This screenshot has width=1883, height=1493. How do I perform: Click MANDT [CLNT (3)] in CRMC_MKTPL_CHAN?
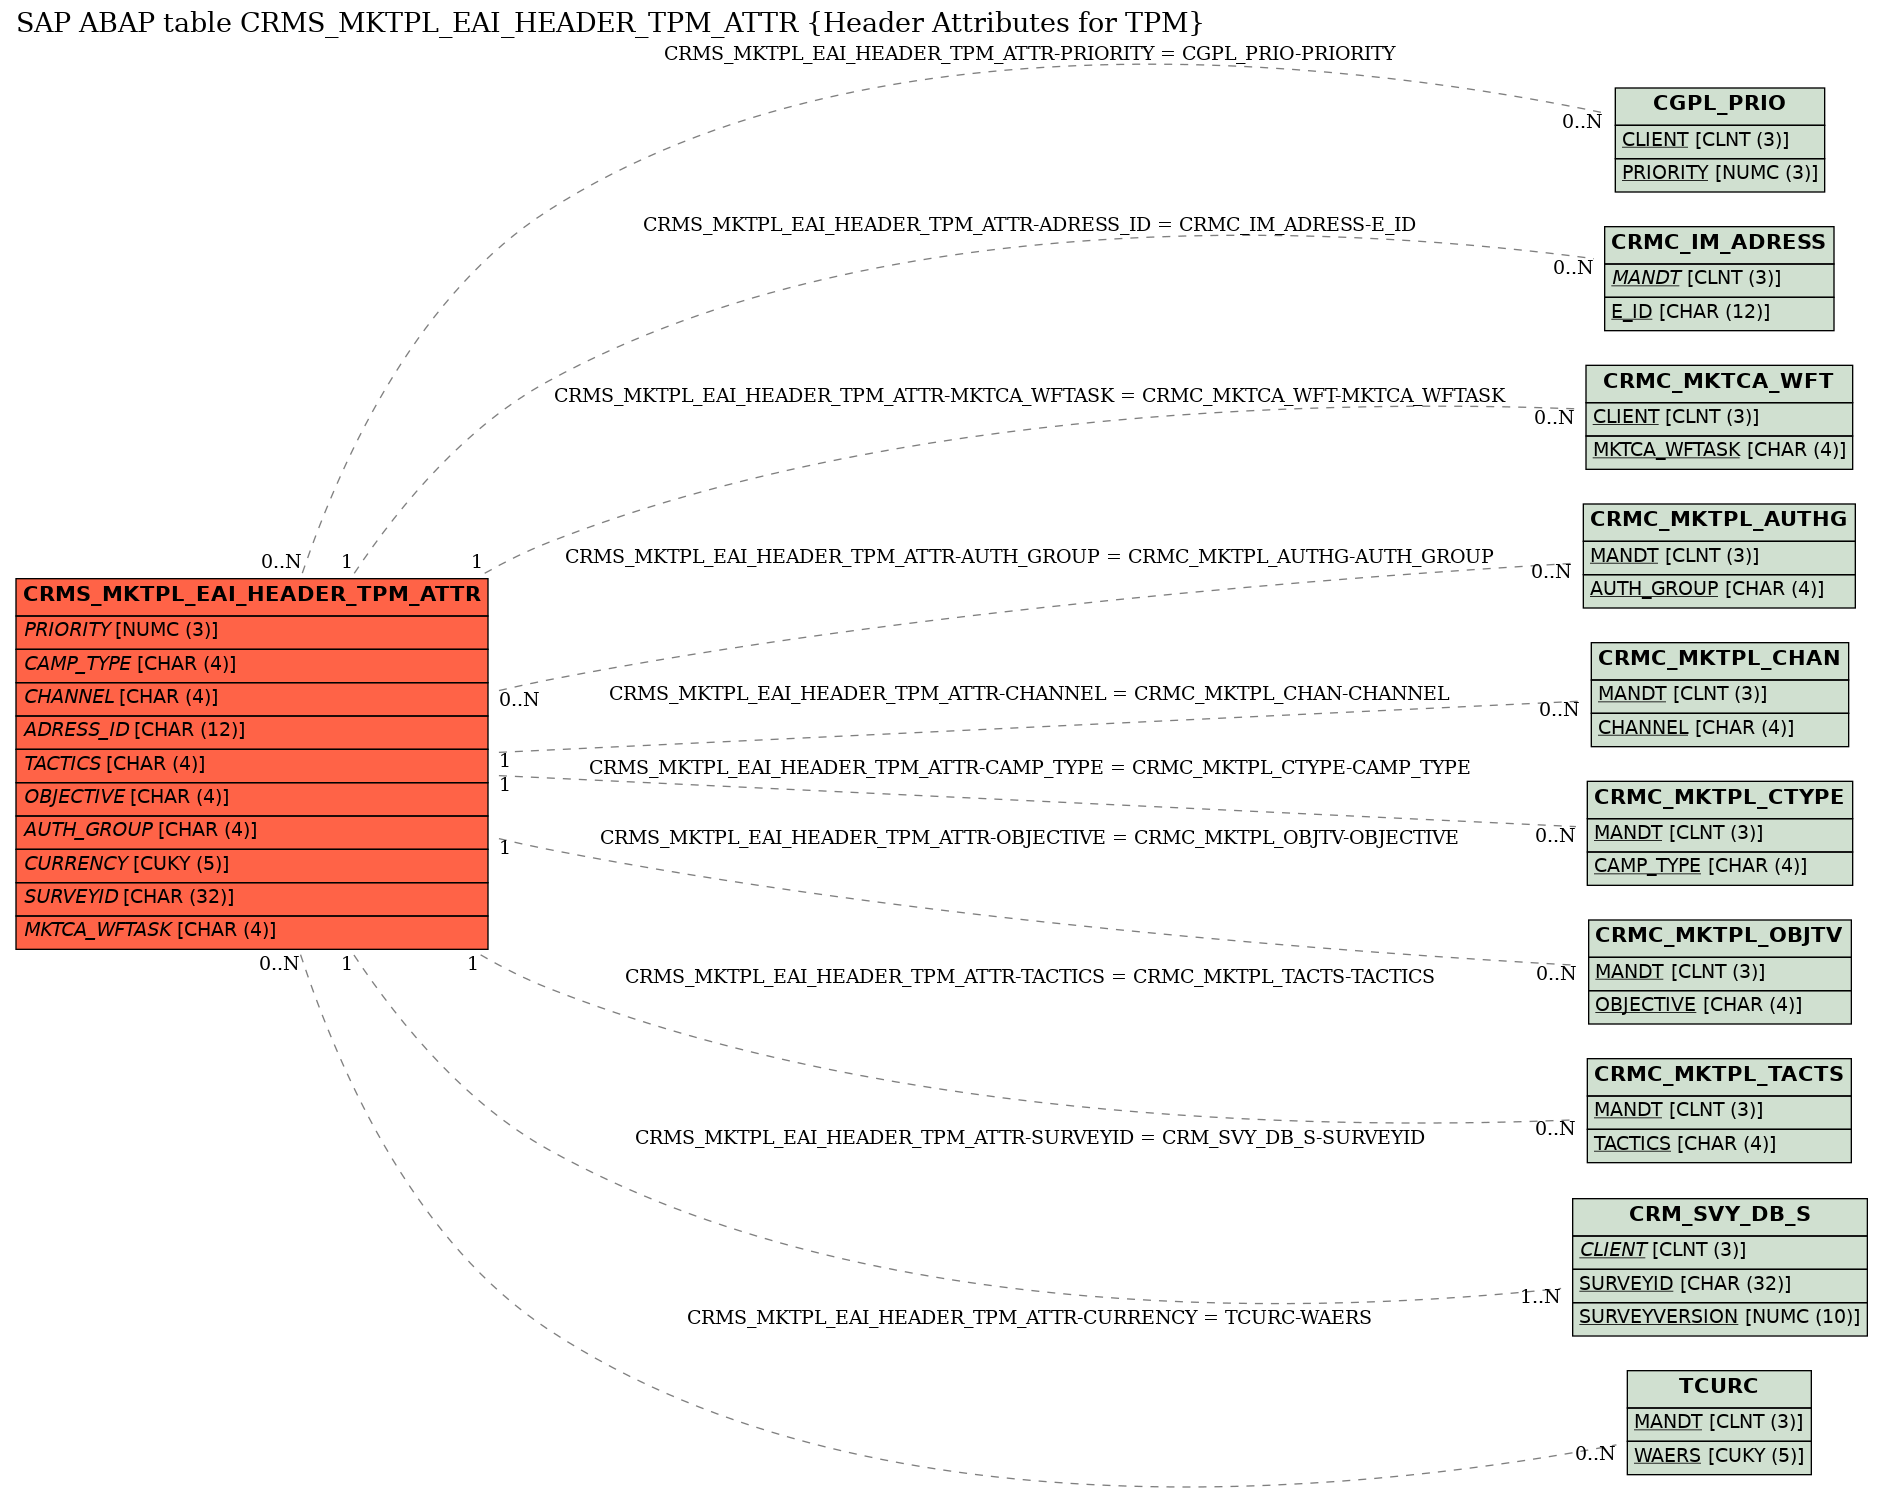pos(1719,695)
